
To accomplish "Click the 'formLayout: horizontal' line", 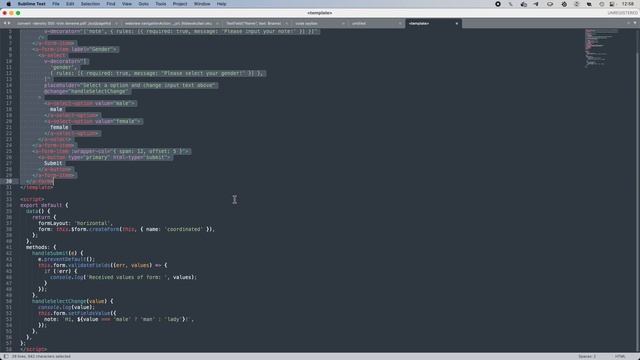I will (x=75, y=223).
